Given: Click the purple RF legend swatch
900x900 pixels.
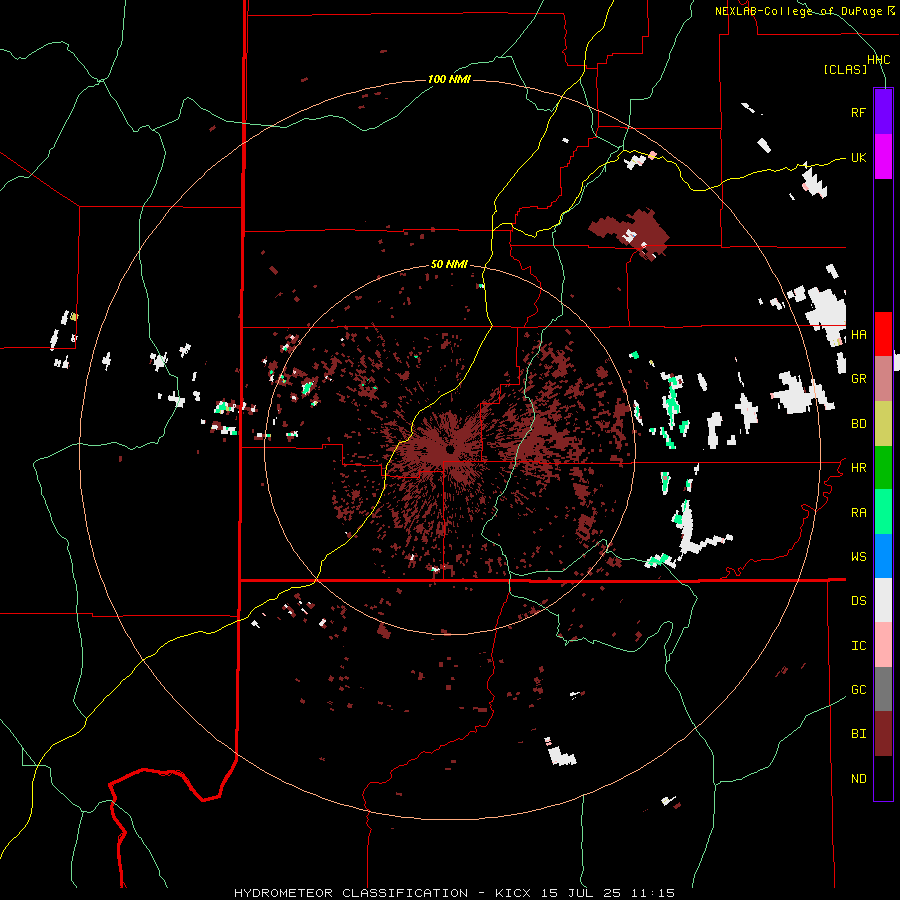Looking at the screenshot, I should 883,112.
